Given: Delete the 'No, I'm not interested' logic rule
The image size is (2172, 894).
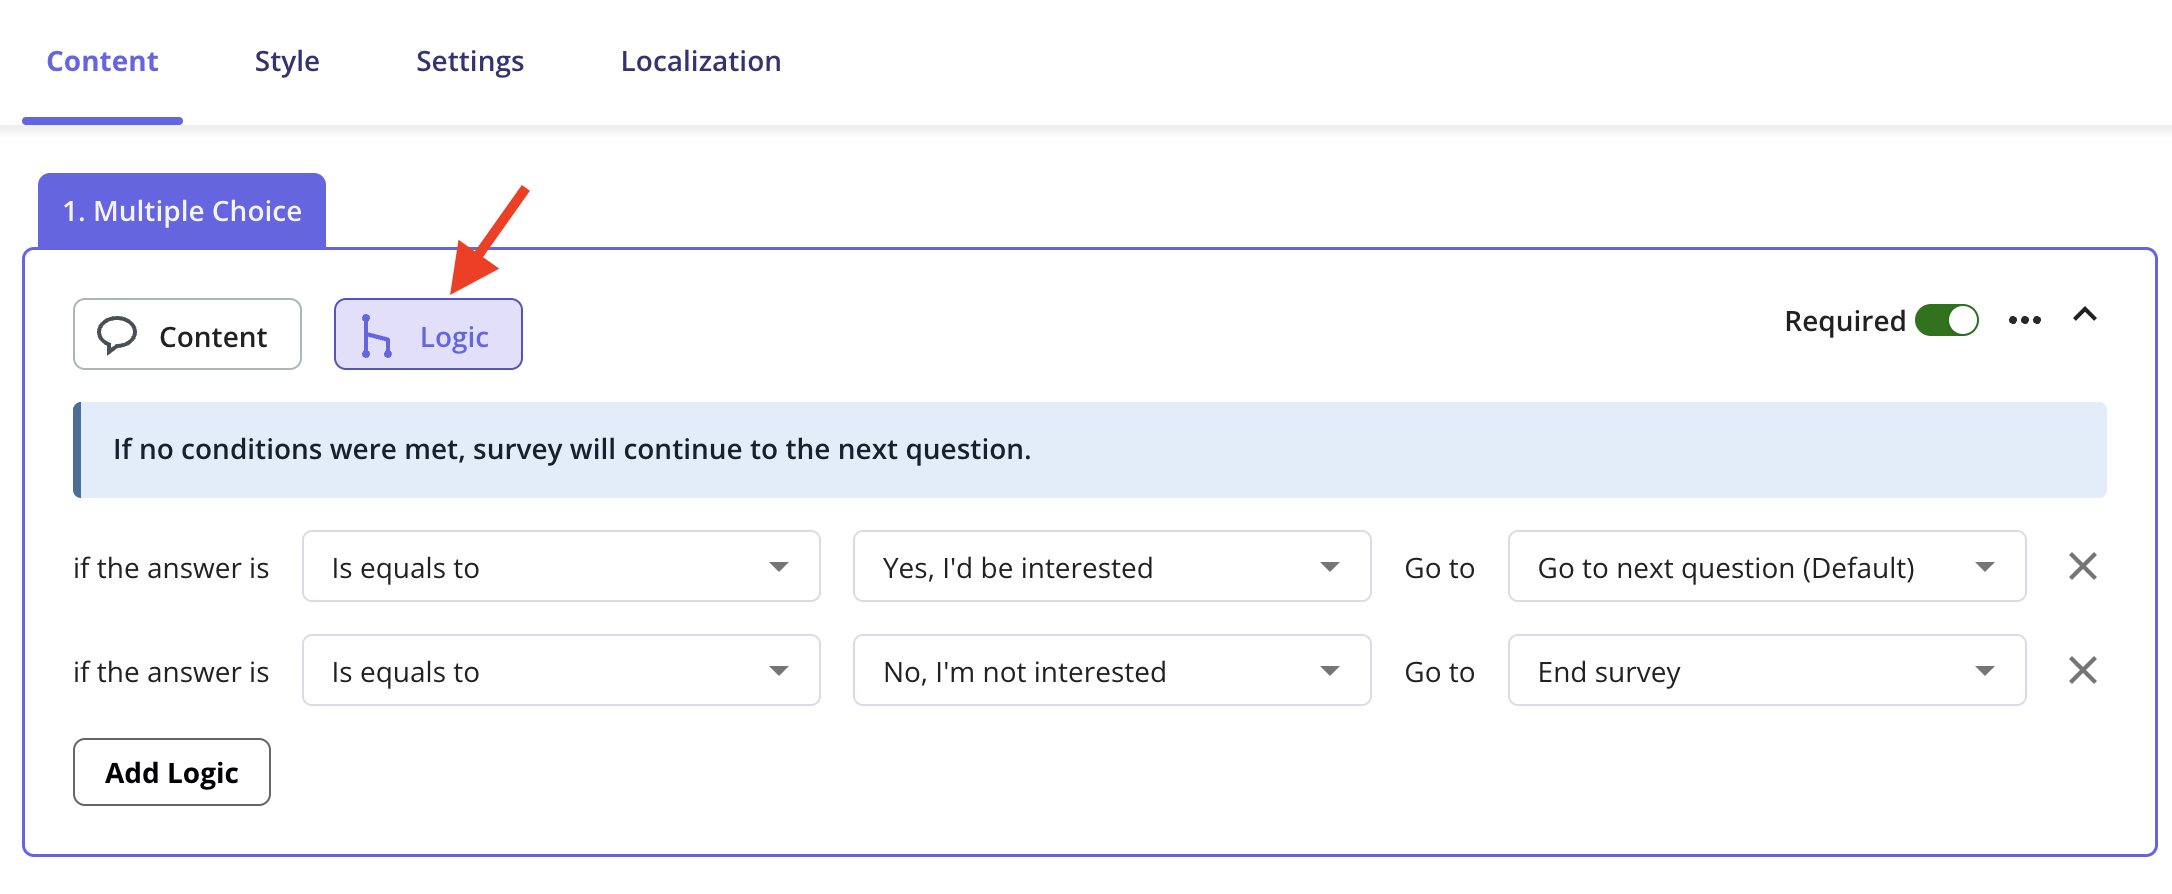Looking at the screenshot, I should tap(2083, 670).
